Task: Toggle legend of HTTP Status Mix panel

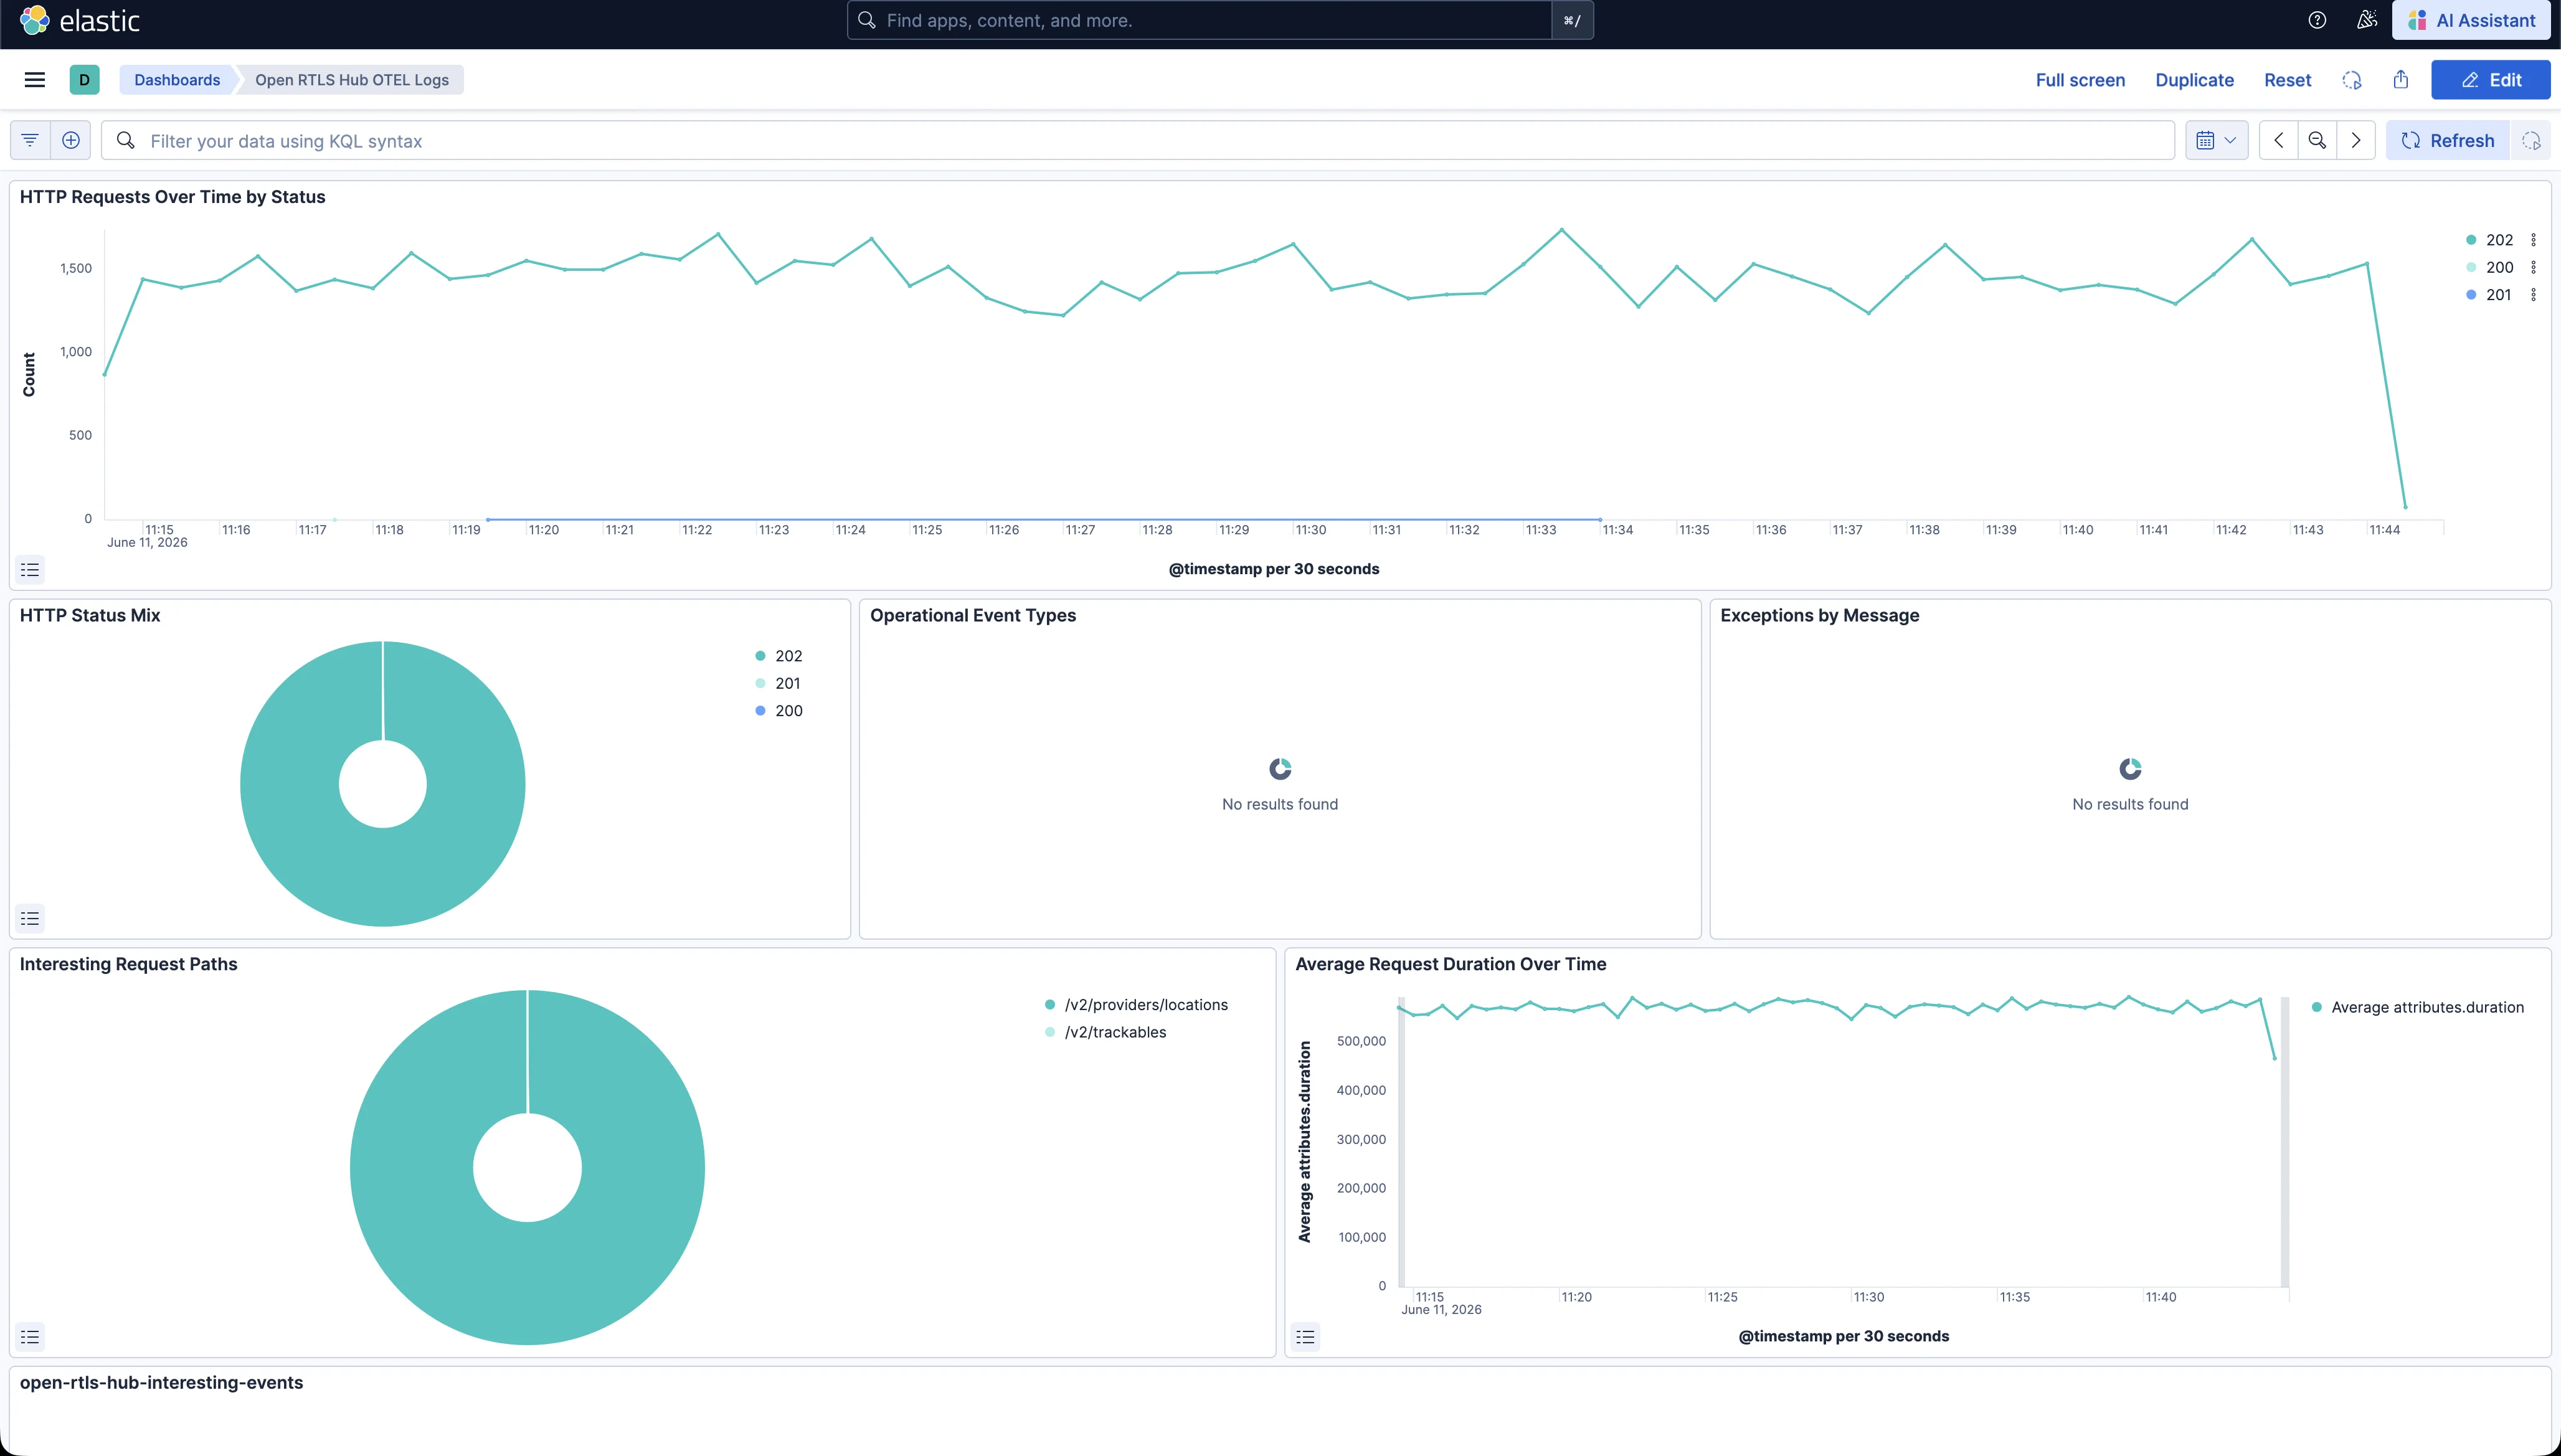Action: [x=30, y=918]
